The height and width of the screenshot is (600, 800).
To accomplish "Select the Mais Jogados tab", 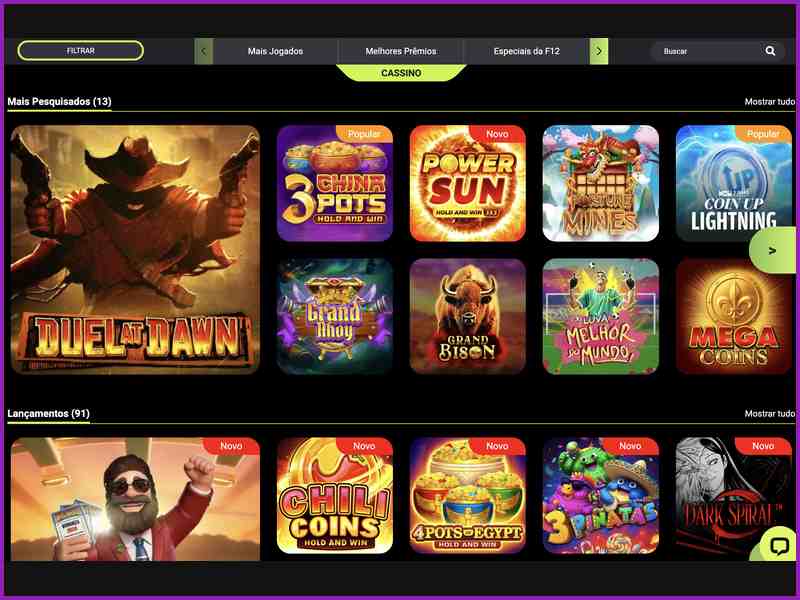I will pos(276,51).
